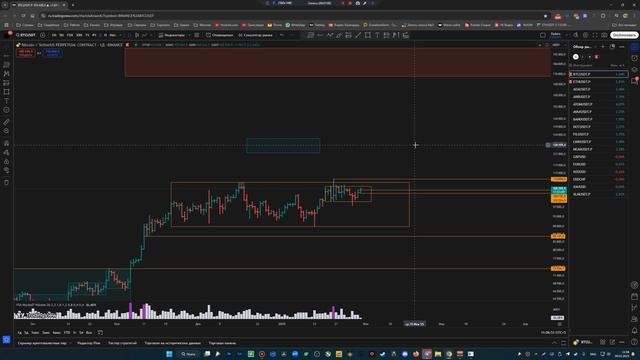Image resolution: width=640 pixels, height=360 pixels.
Task: Open indicator templates grid icon
Action: pos(197,35)
